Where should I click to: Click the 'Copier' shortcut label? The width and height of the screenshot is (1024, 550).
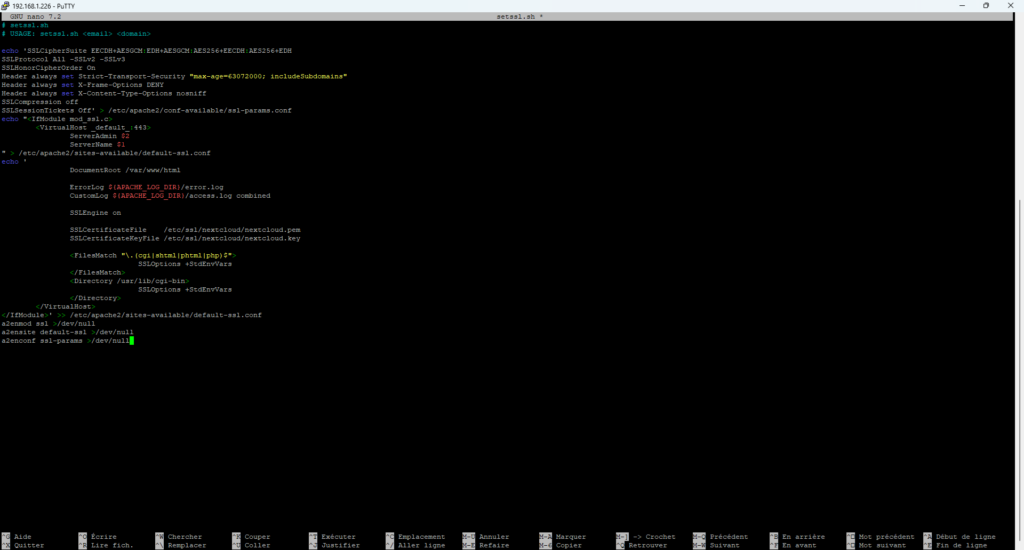(569, 545)
